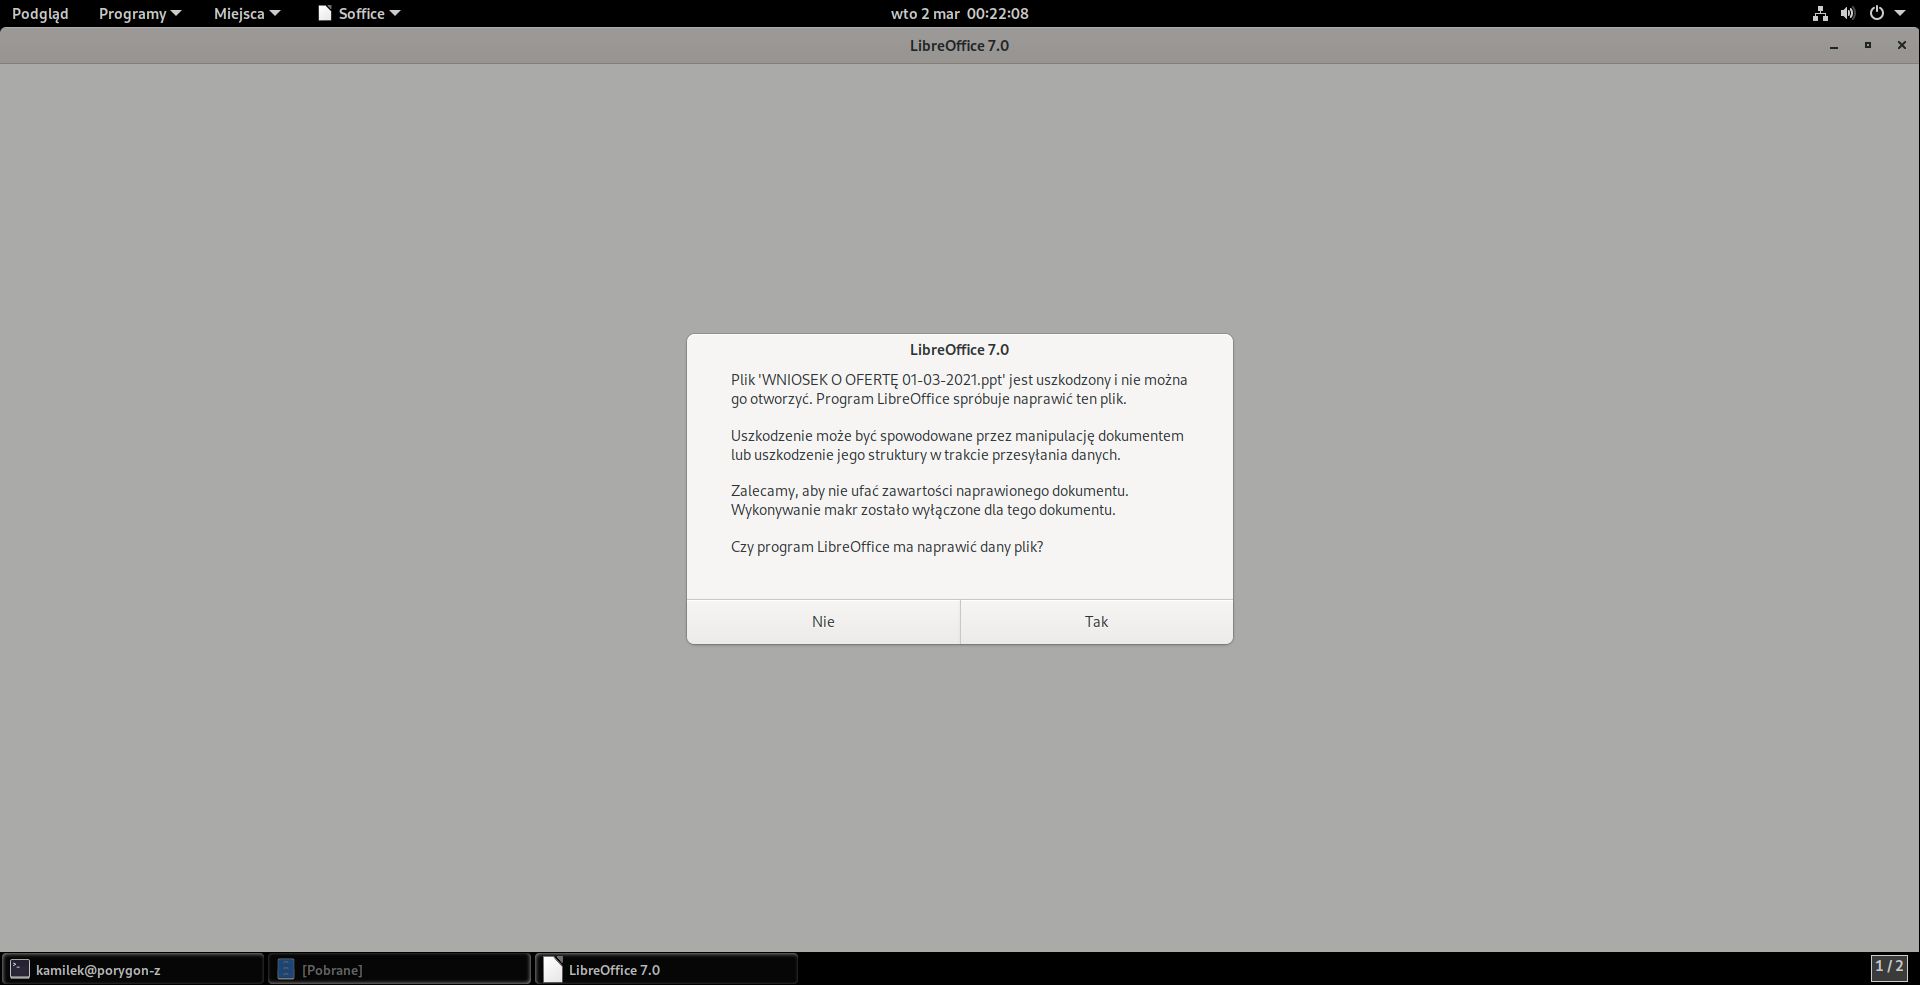
Task: Open the clock and calendar panel
Action: coord(959,14)
